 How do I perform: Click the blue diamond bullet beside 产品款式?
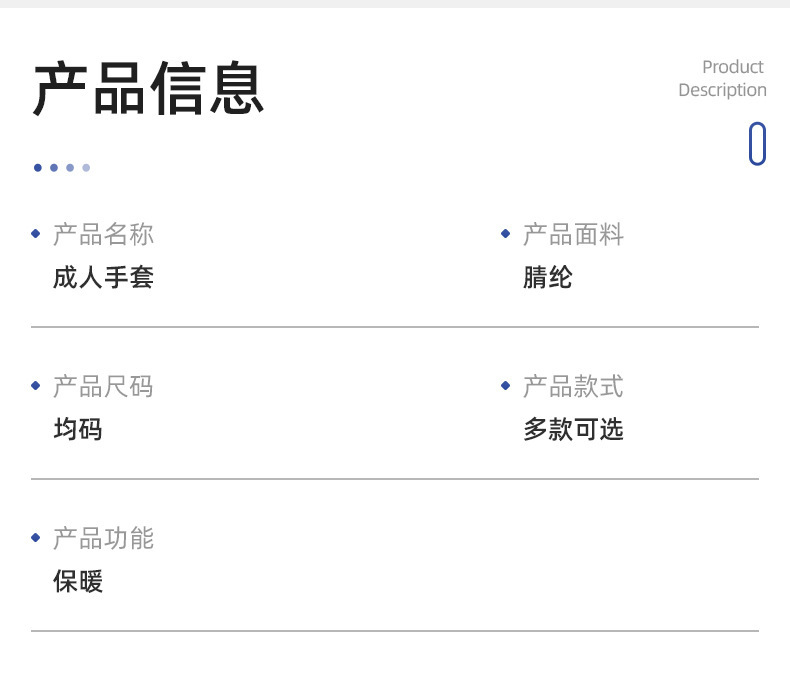tap(505, 386)
